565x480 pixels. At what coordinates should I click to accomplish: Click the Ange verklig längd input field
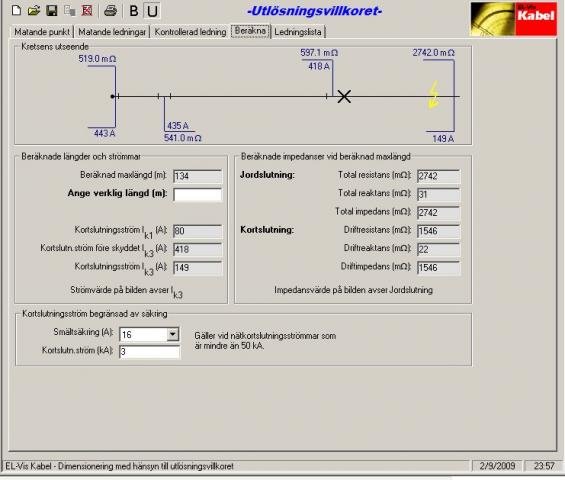(x=197, y=194)
